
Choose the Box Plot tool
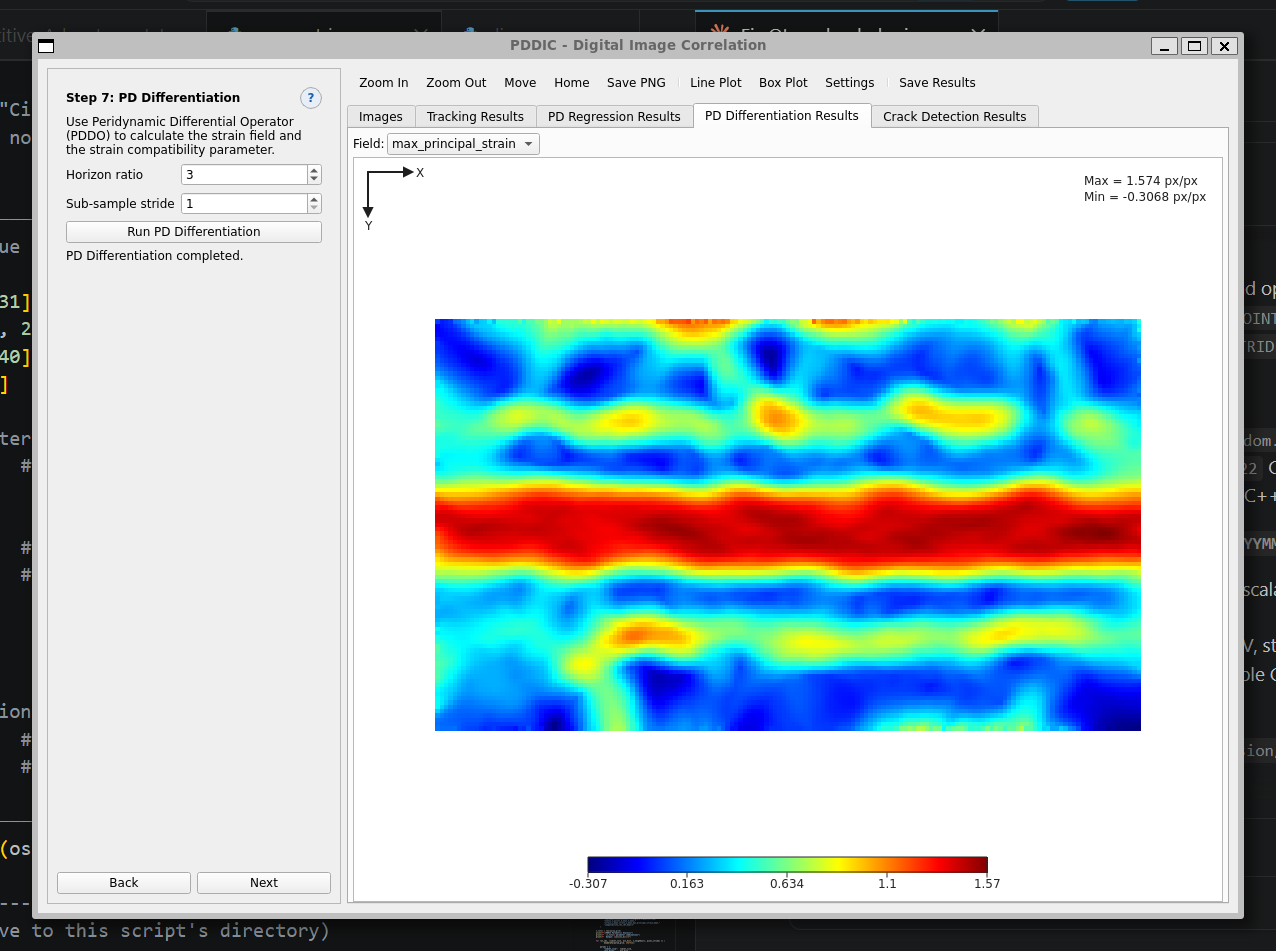pyautogui.click(x=783, y=83)
